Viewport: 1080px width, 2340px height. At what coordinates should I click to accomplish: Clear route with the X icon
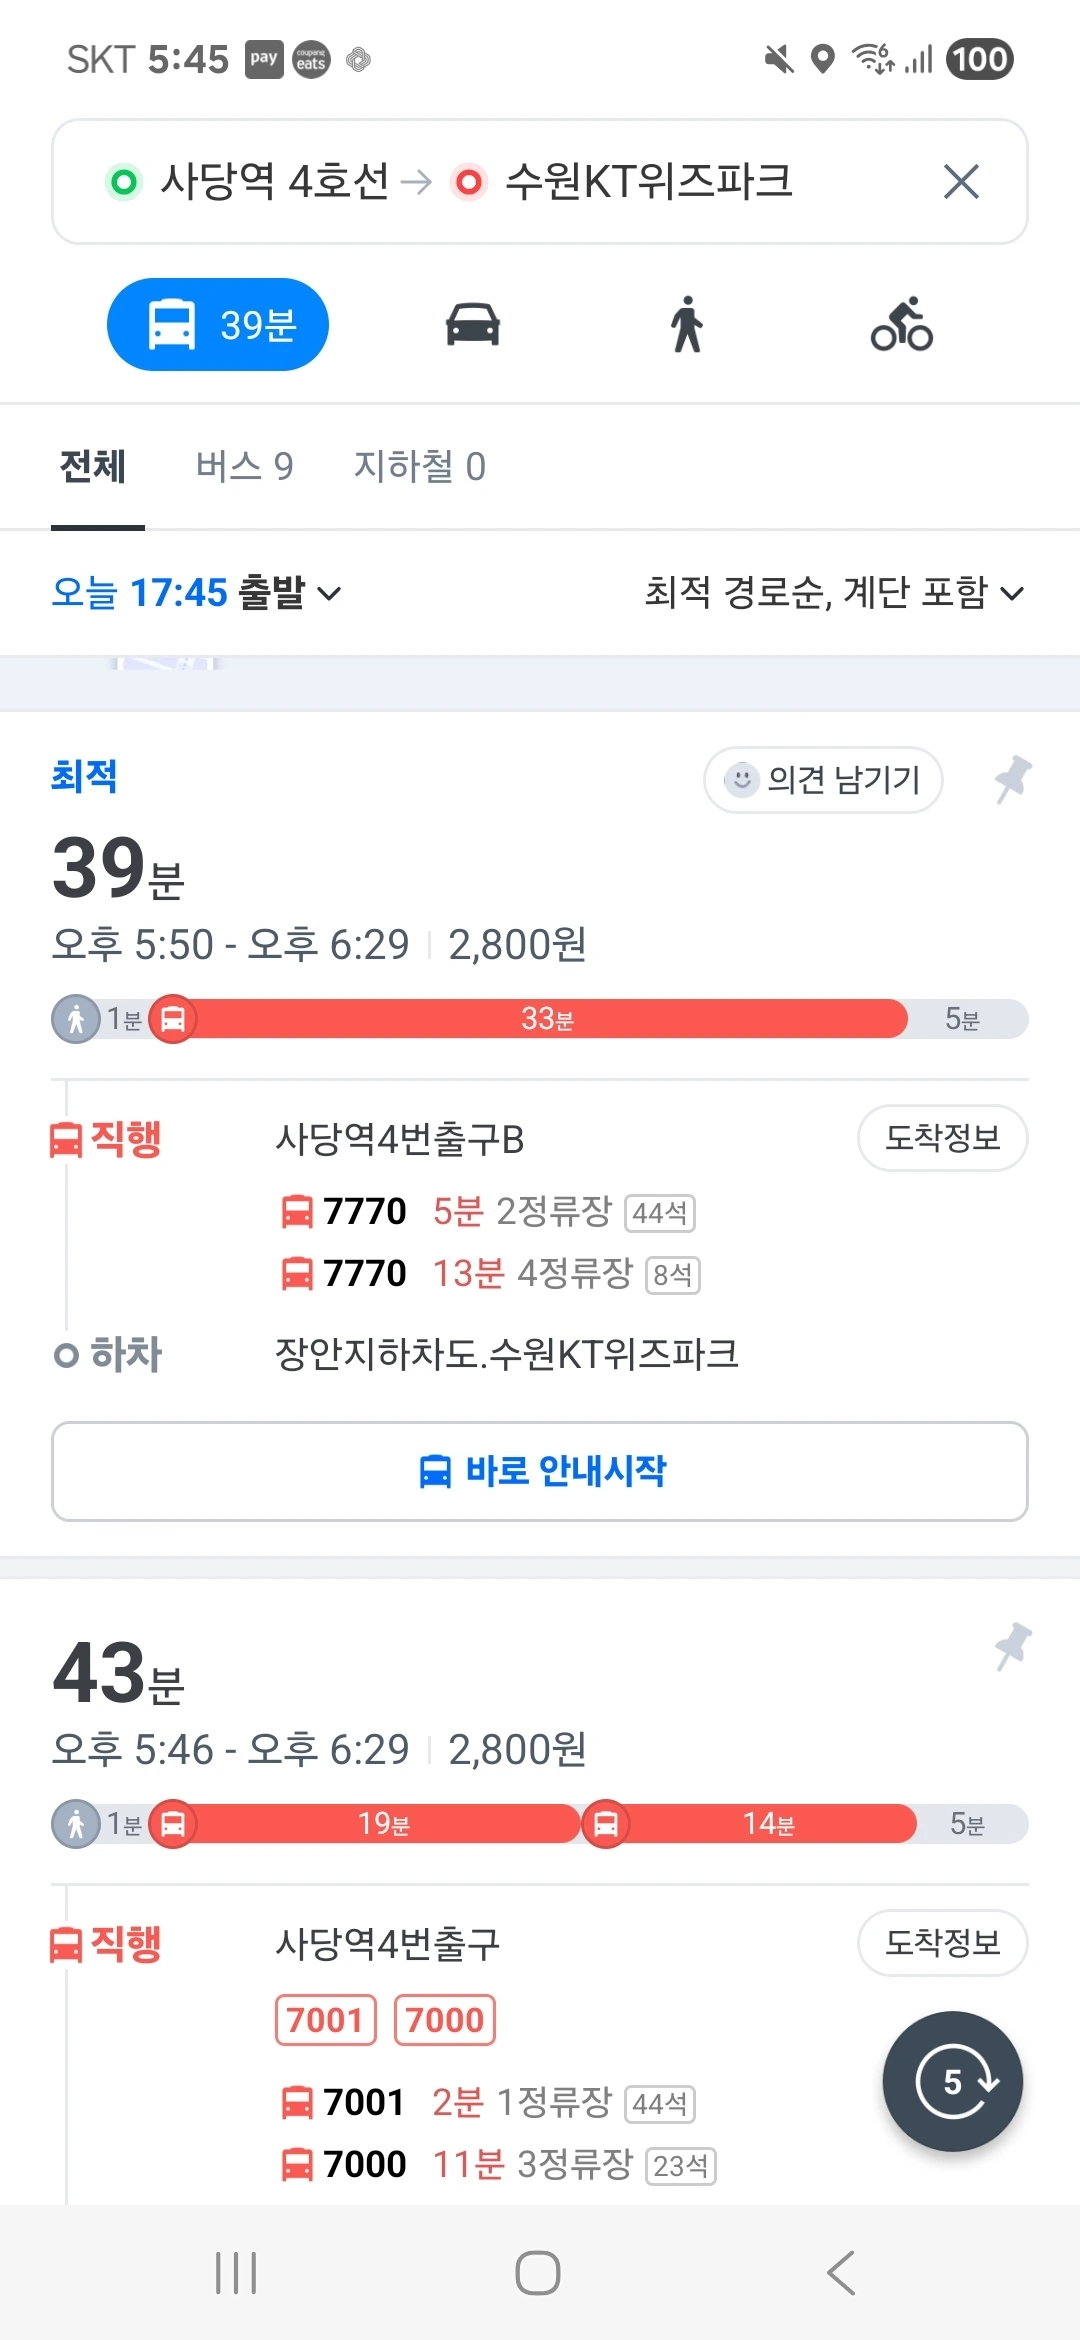coord(961,182)
